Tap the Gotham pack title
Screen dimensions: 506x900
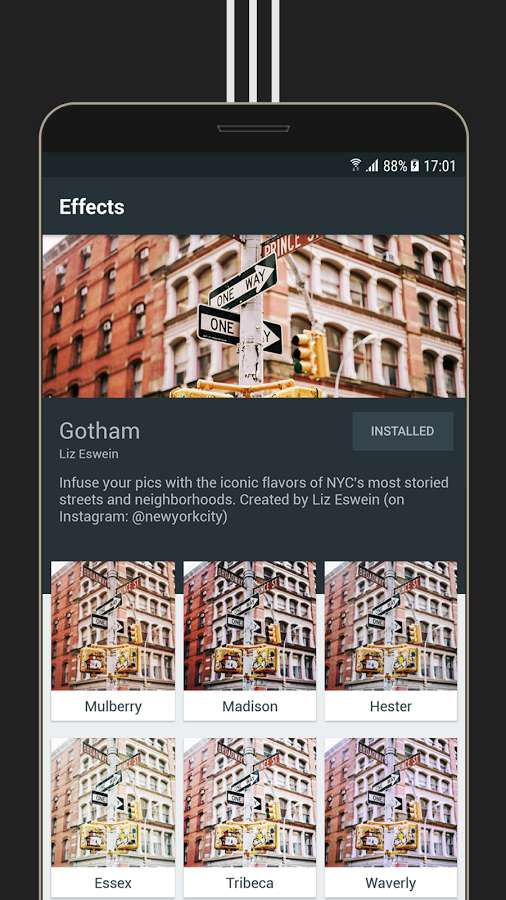99,431
